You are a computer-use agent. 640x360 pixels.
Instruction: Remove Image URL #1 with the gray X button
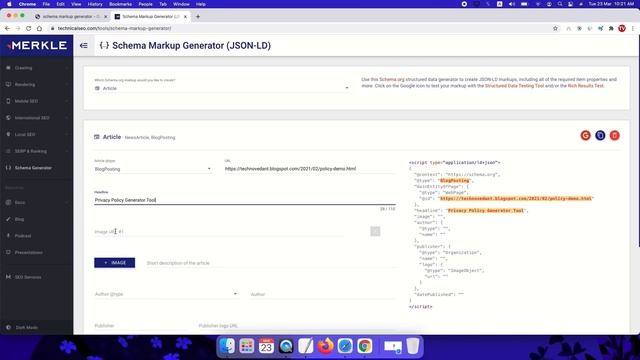pos(375,231)
